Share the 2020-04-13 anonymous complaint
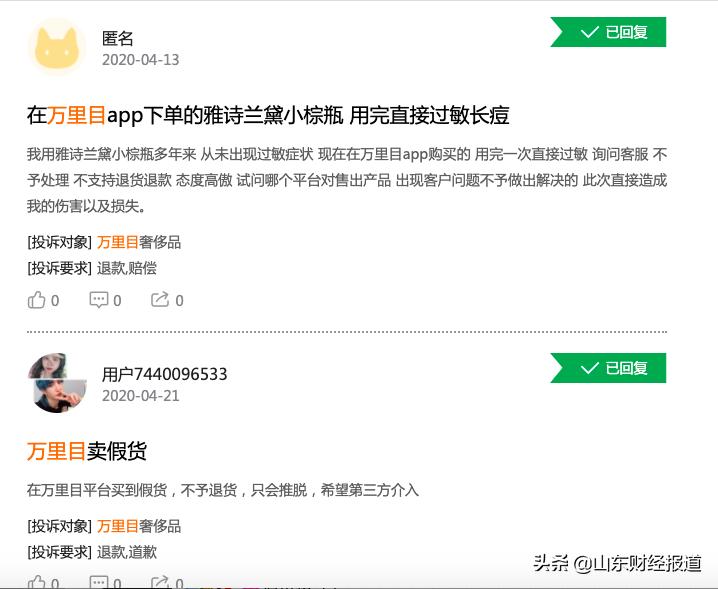This screenshot has height=589, width=718. coord(160,300)
